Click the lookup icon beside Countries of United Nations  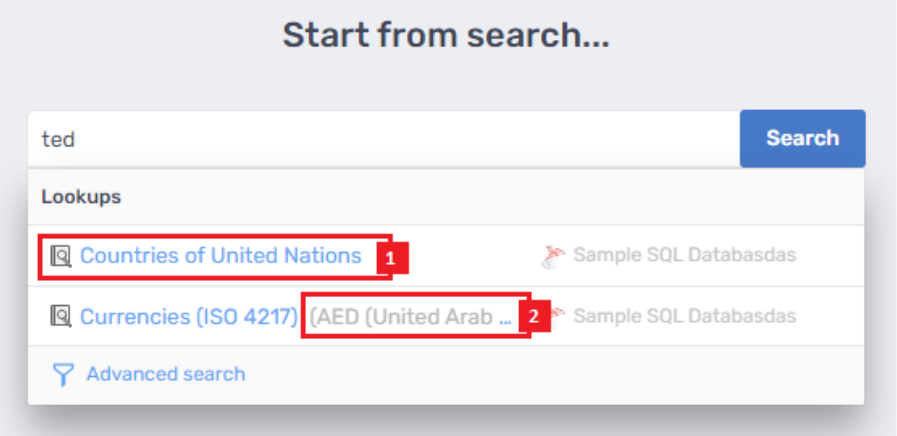pyautogui.click(x=61, y=256)
